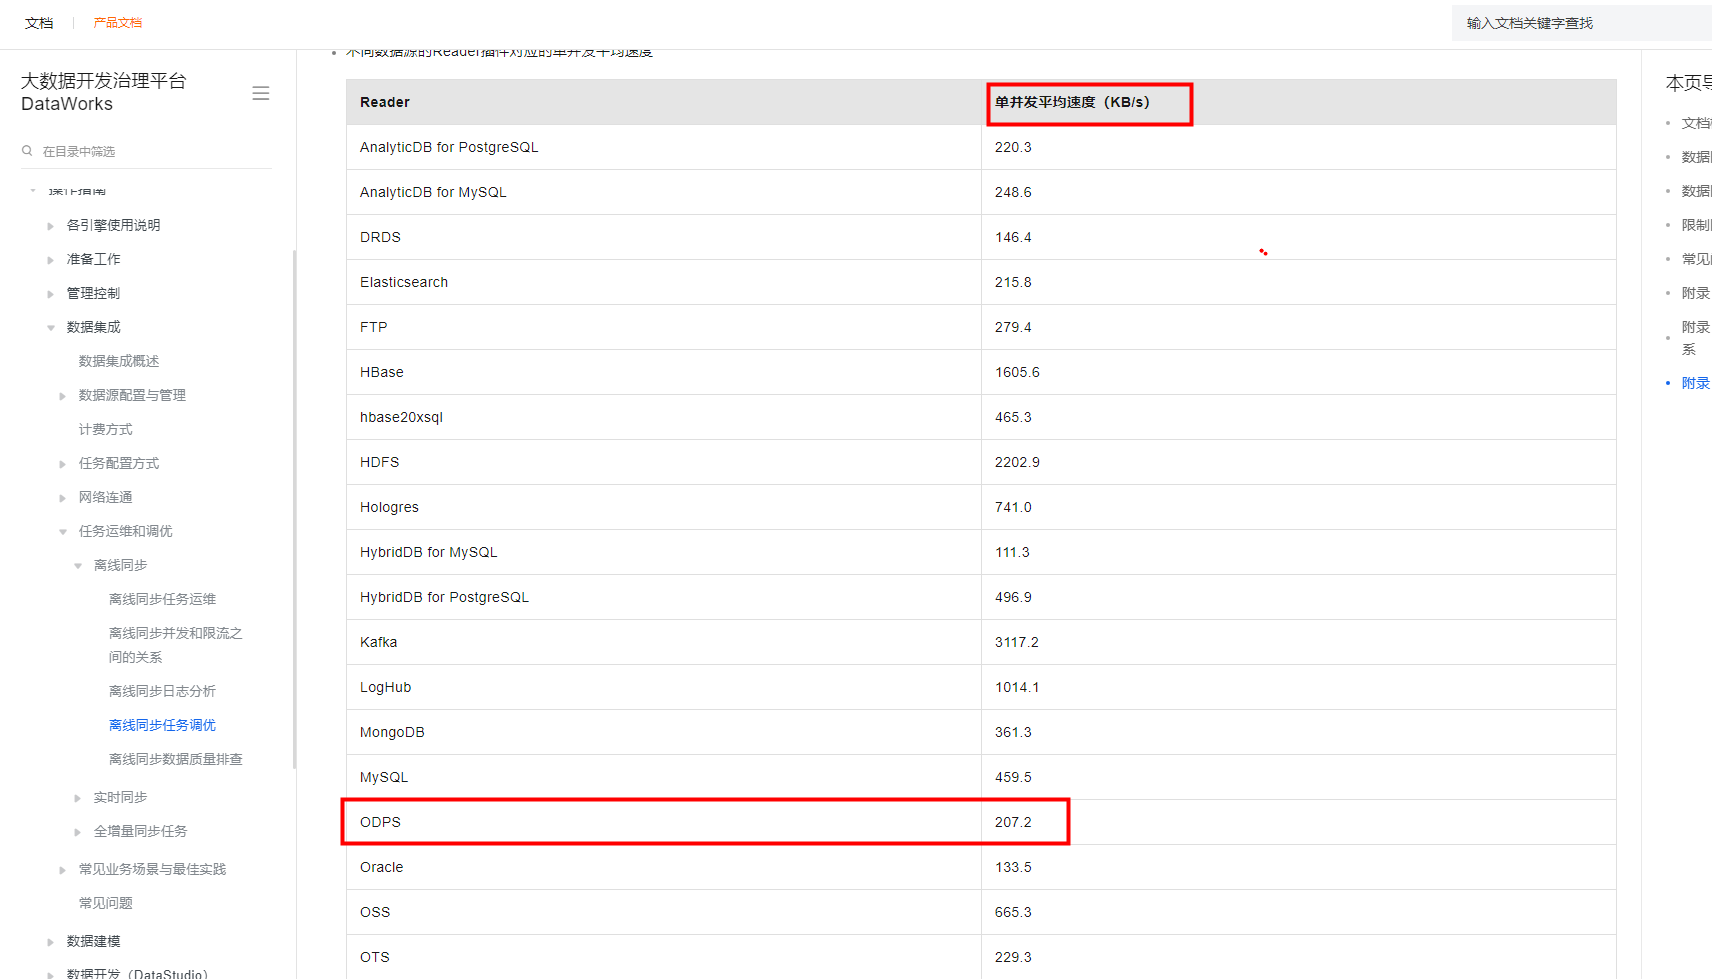Collapse the 任务运维和调优 arrow

point(63,532)
